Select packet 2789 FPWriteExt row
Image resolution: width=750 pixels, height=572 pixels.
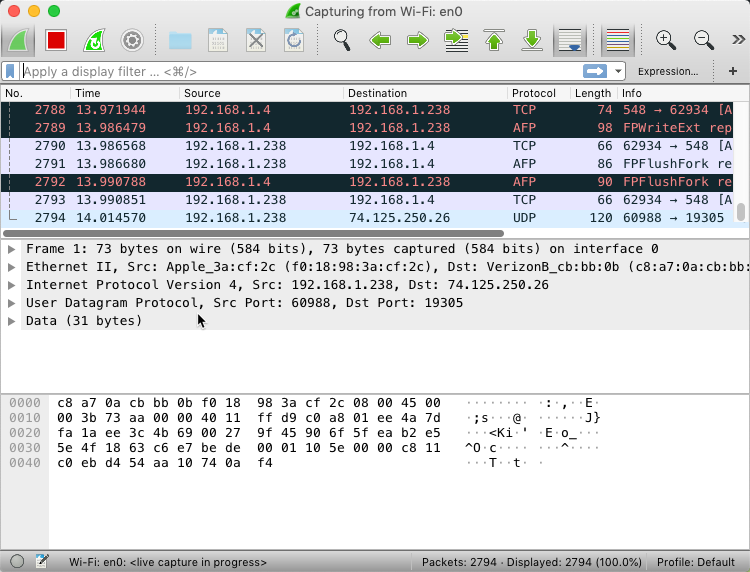(x=367, y=128)
